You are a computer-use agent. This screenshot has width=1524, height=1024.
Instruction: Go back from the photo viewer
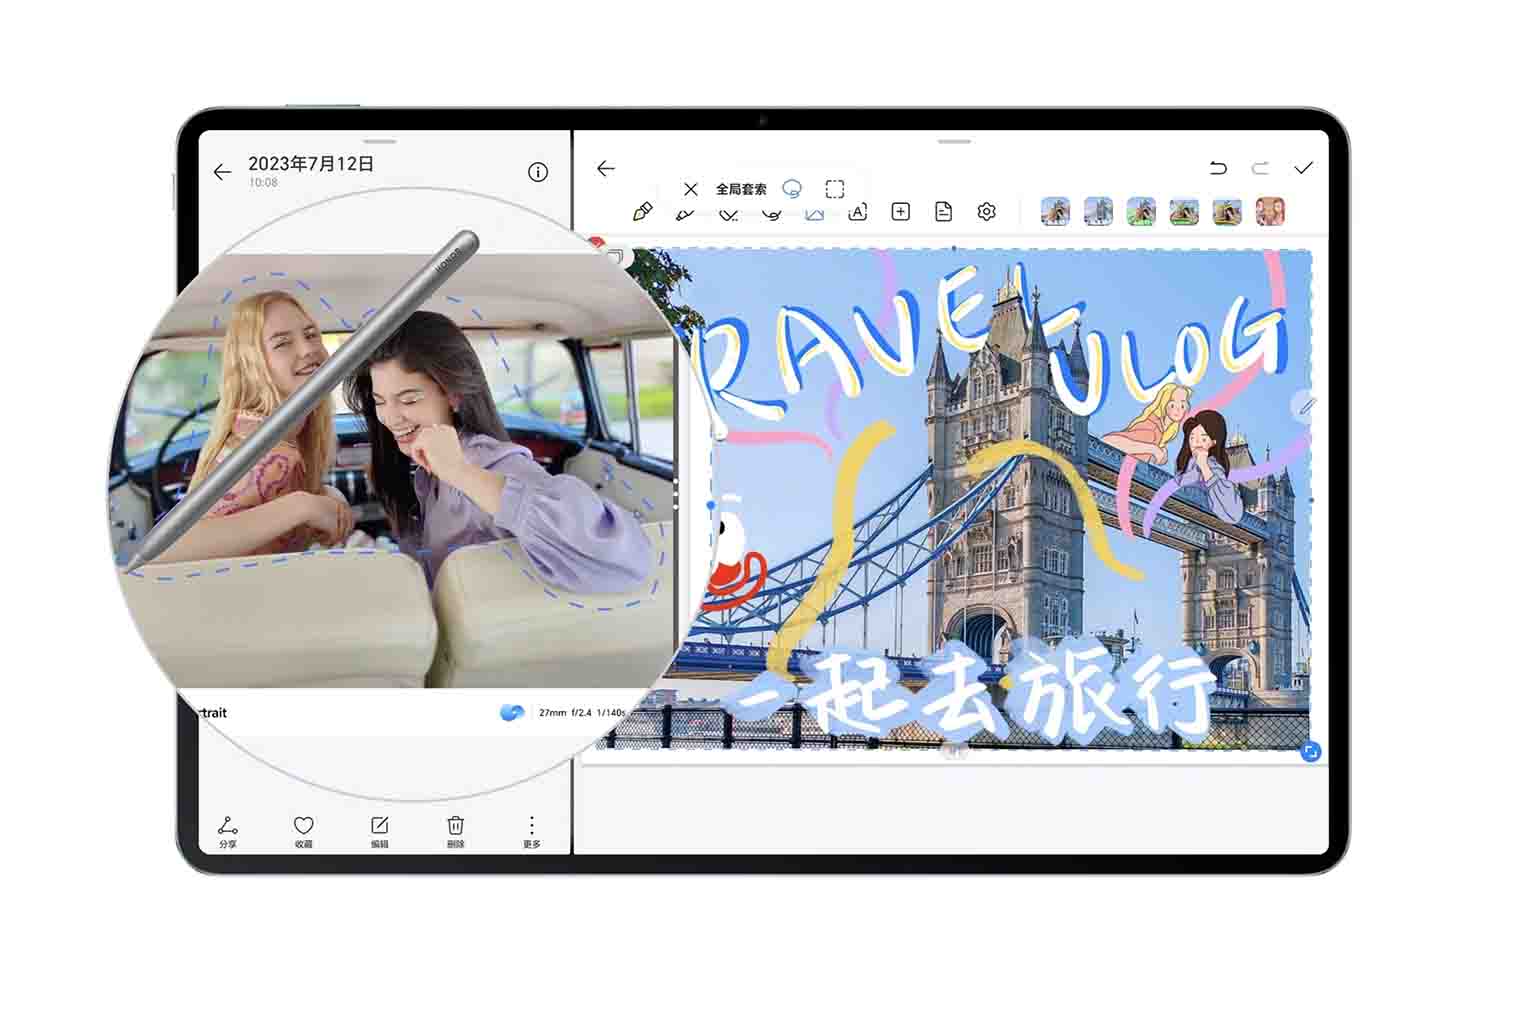[x=222, y=173]
